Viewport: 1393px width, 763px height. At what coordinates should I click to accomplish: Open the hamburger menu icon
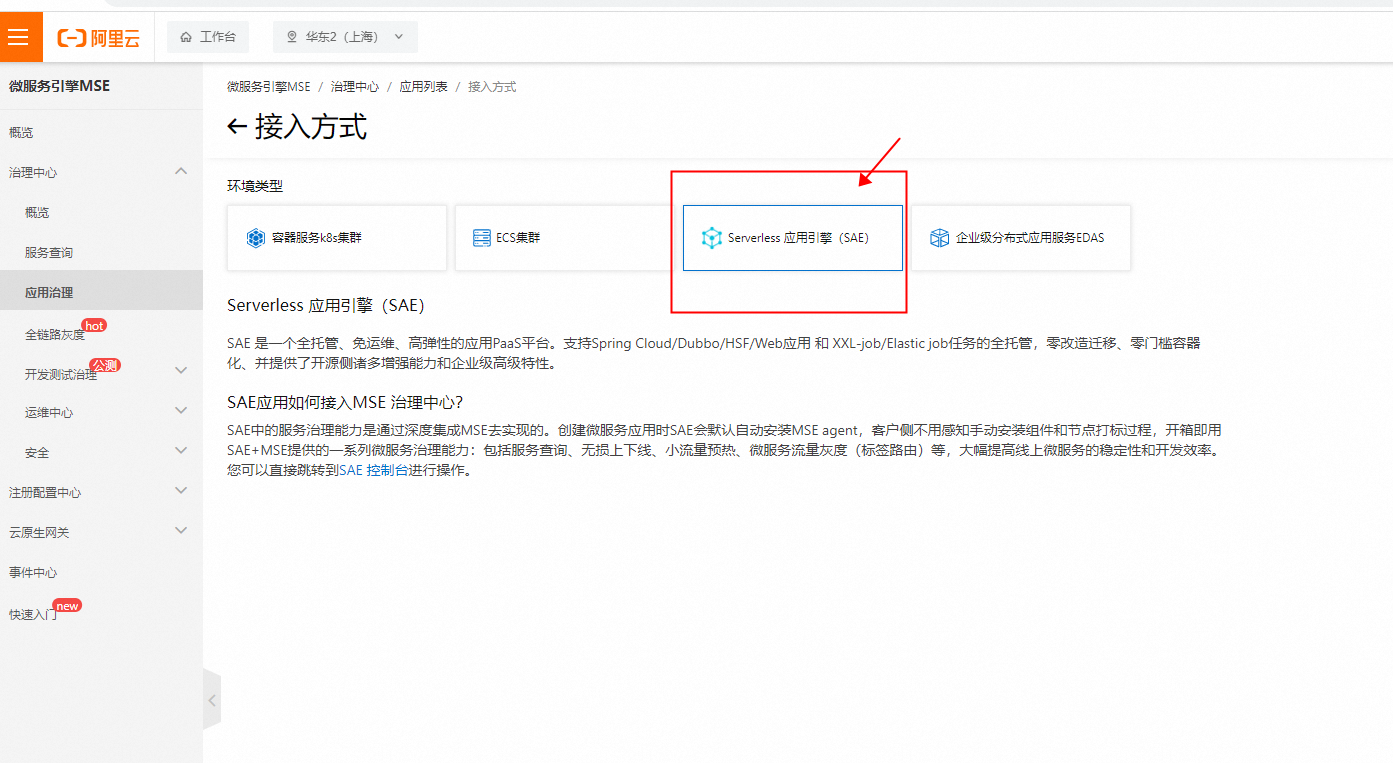tap(17, 37)
